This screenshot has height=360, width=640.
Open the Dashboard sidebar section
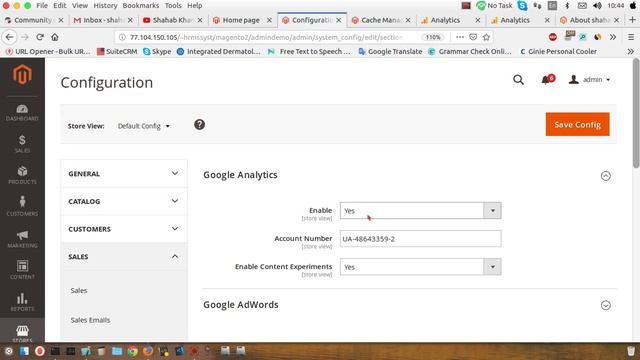[22, 113]
